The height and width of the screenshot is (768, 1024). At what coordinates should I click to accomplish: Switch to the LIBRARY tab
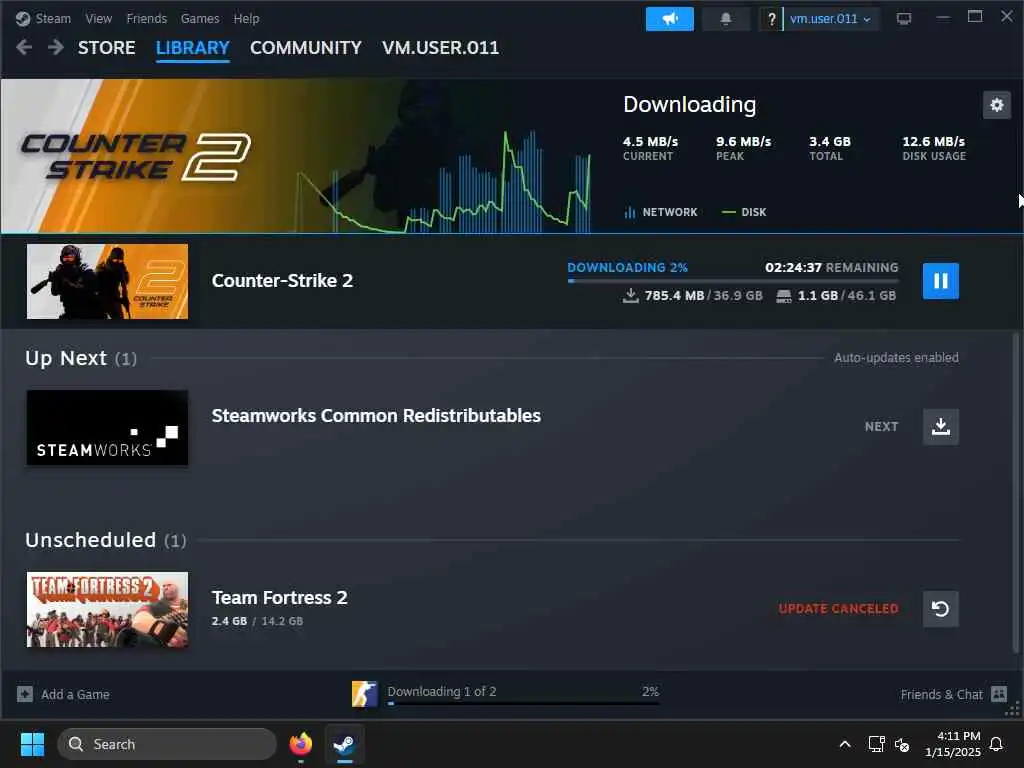coord(193,48)
